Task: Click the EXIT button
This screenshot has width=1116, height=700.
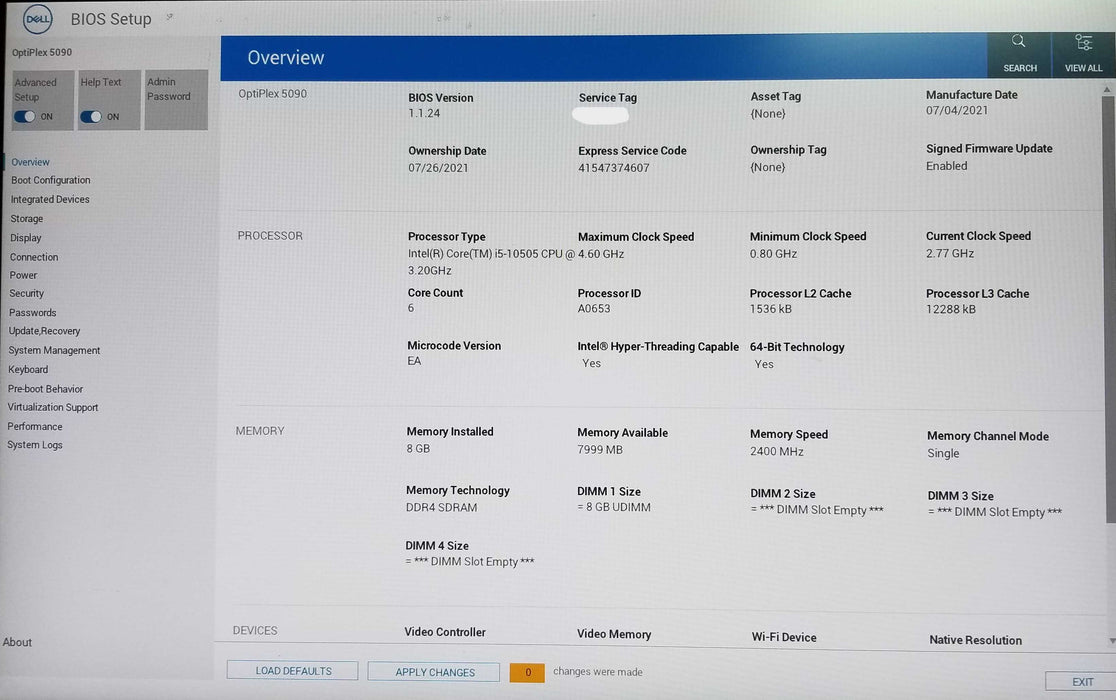Action: pyautogui.click(x=1081, y=682)
